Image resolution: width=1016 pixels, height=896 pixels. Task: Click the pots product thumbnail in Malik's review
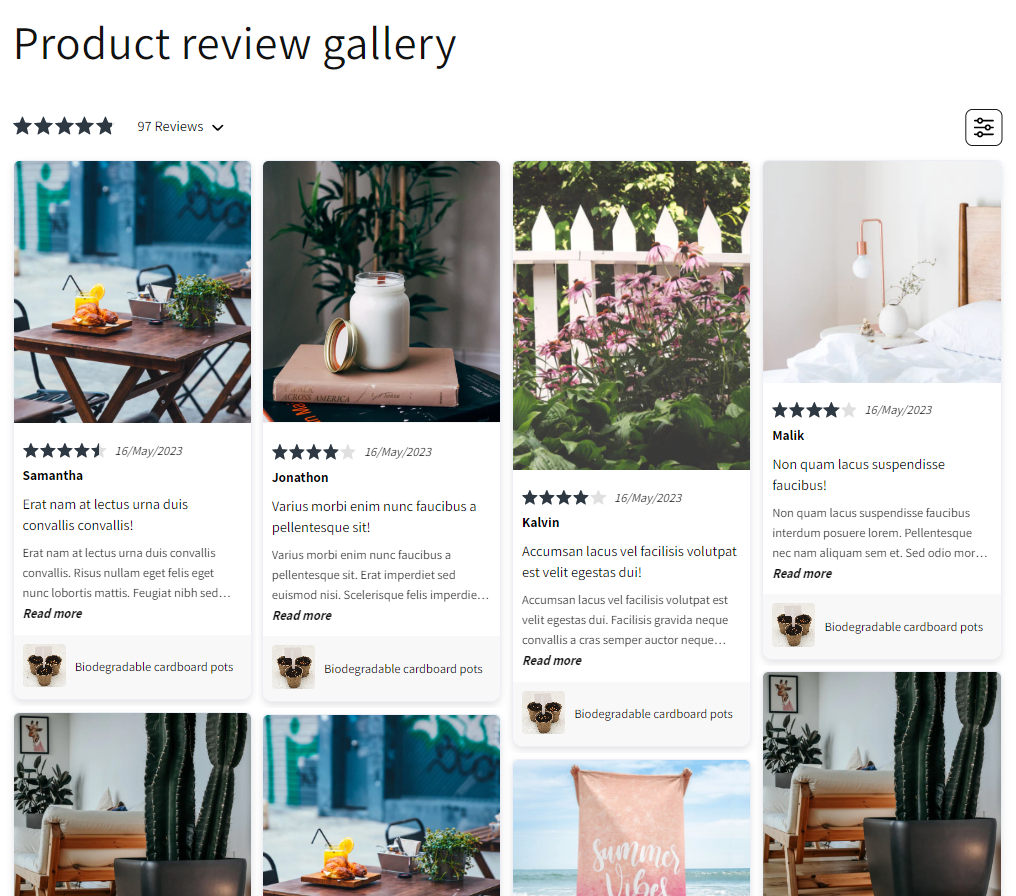click(793, 625)
